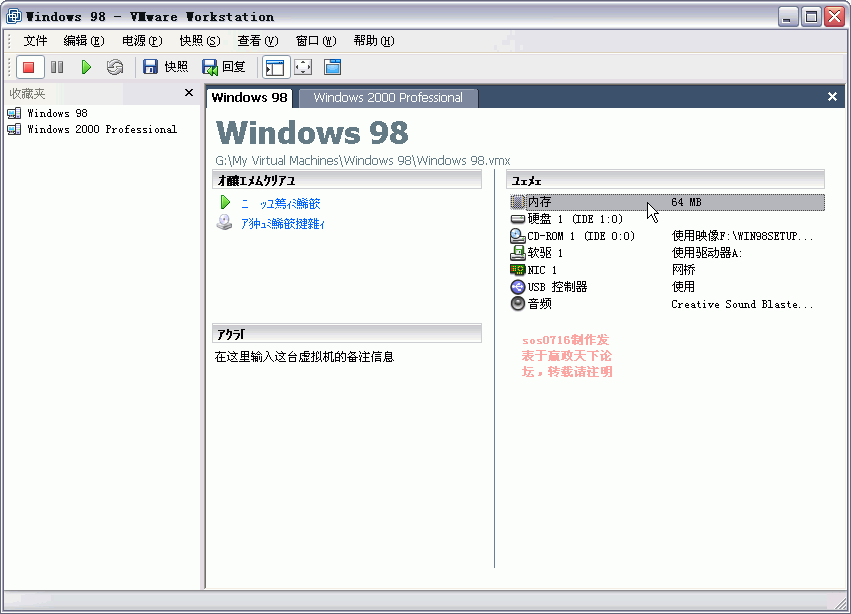
Task: Click the commands section header
Action: [347, 180]
